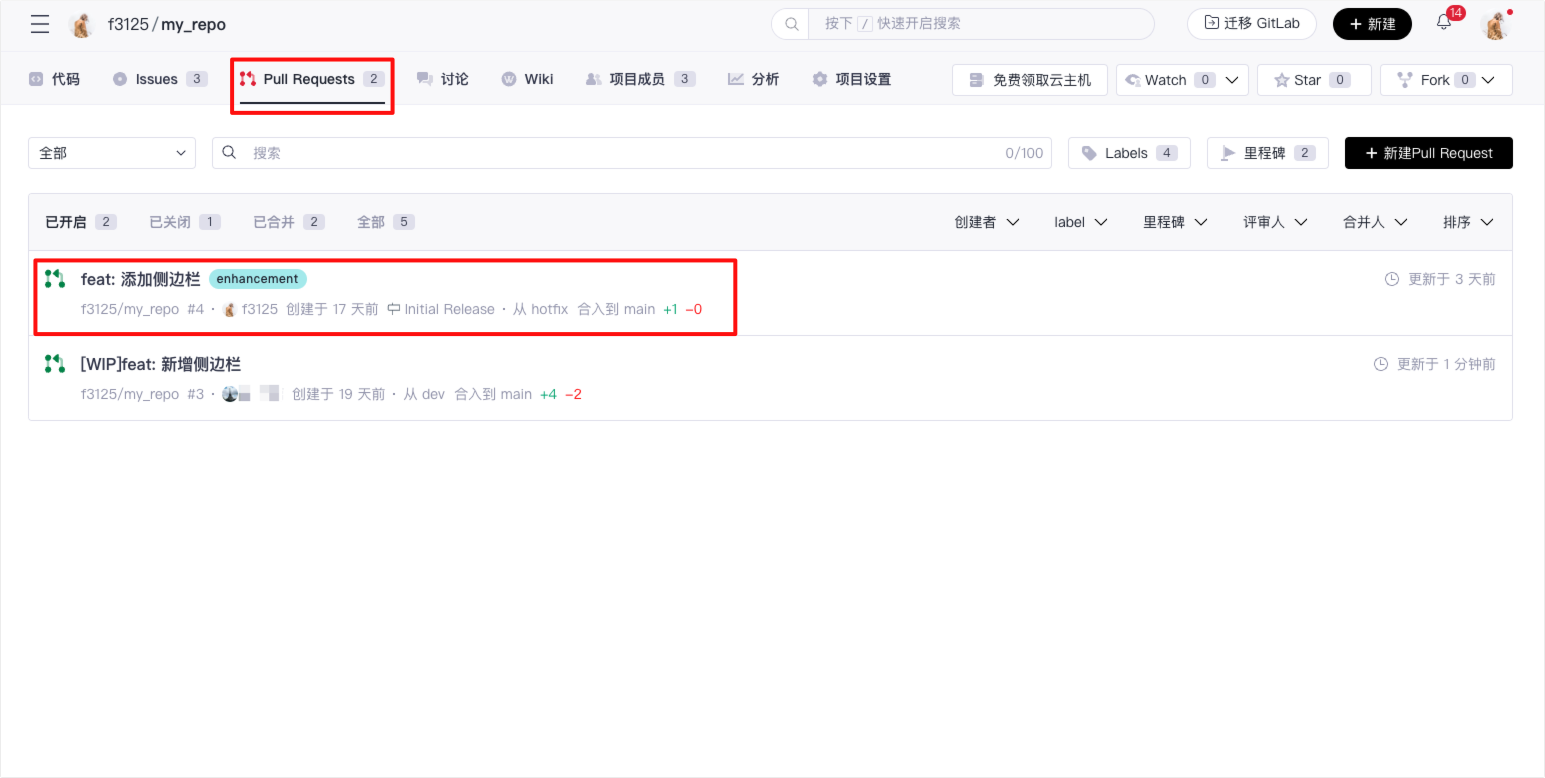The height and width of the screenshot is (778, 1545).
Task: Click the Watch eye icon
Action: [x=1133, y=80]
